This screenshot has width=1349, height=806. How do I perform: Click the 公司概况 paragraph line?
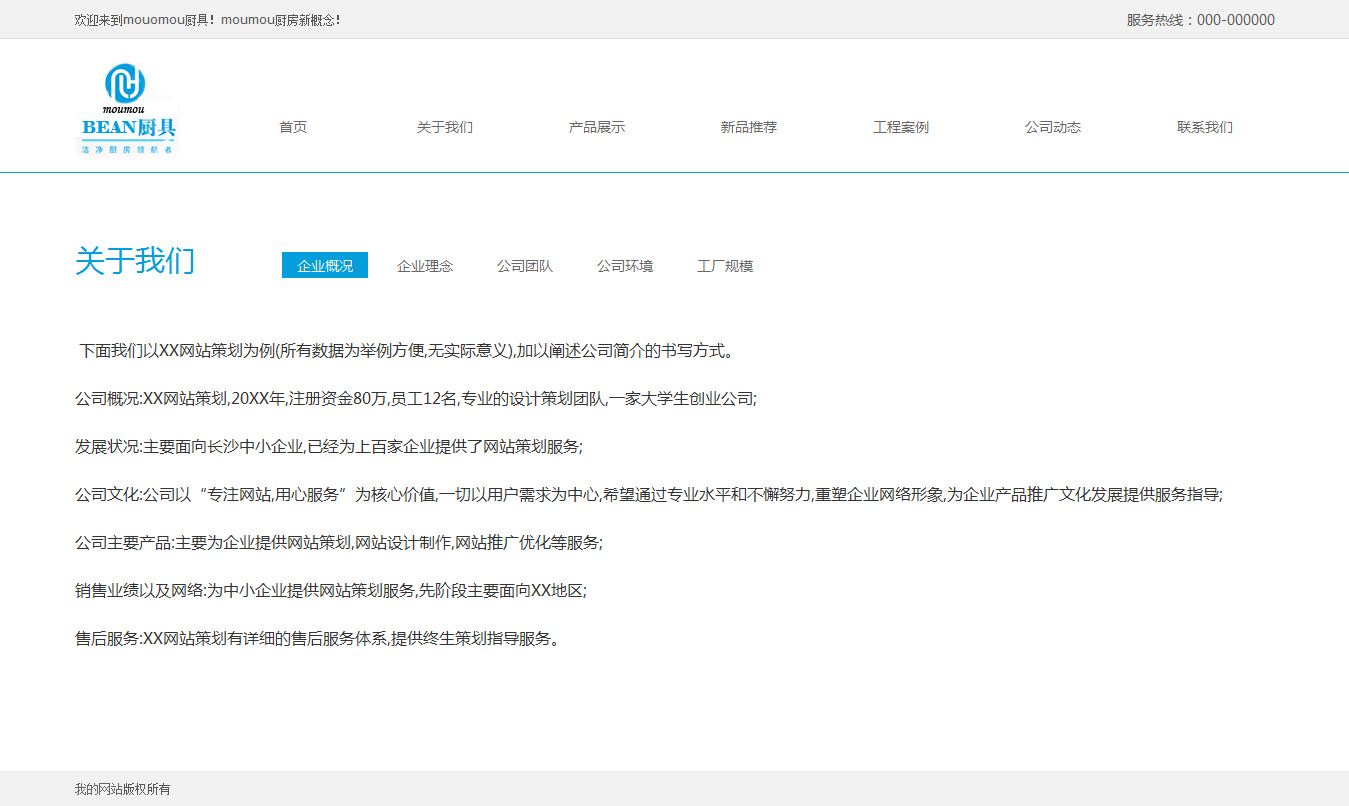416,399
